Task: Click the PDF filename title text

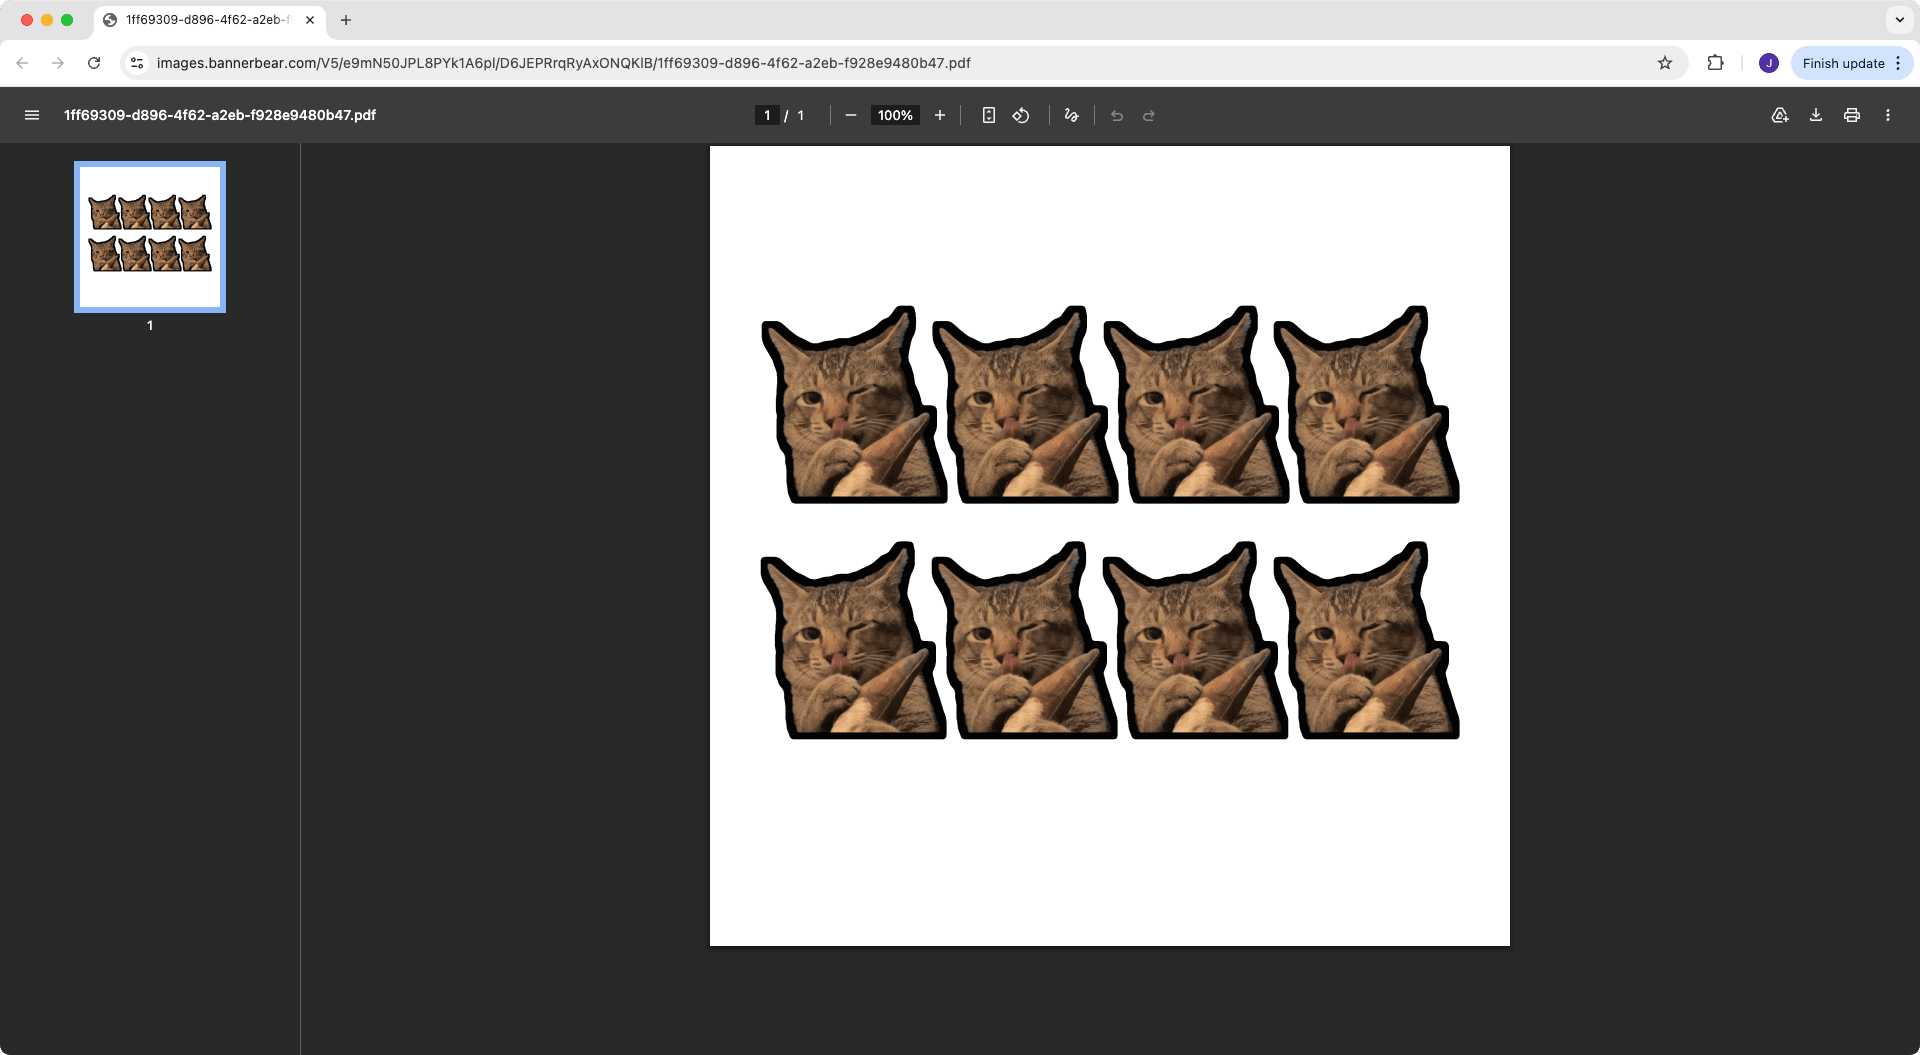Action: pyautogui.click(x=220, y=115)
